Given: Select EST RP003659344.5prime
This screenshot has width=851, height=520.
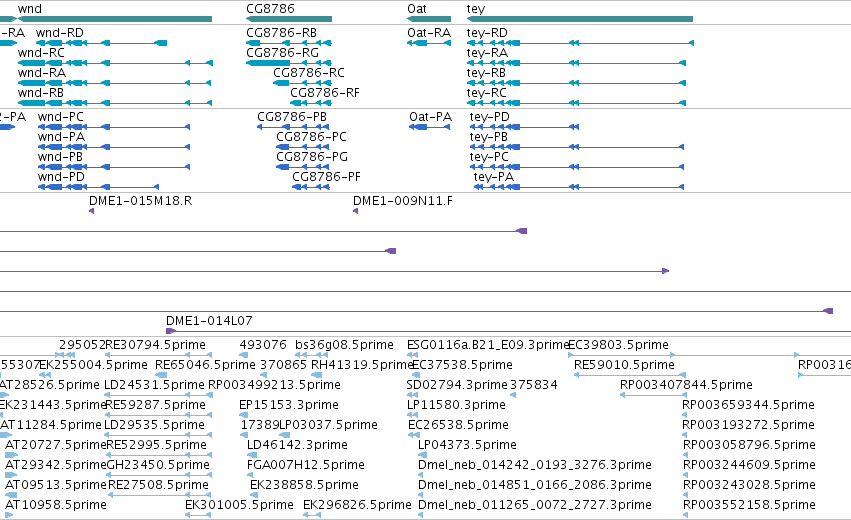Looking at the screenshot, I should pyautogui.click(x=748, y=405).
